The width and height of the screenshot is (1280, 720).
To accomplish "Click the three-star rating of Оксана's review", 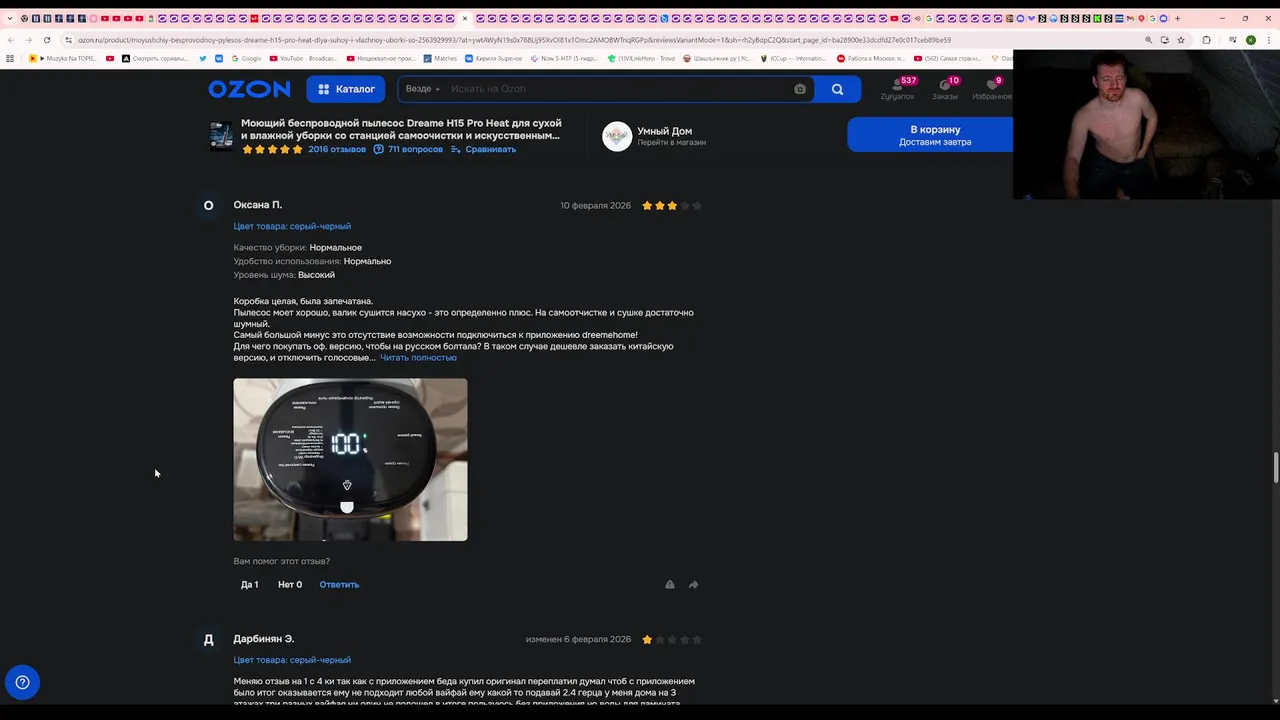I will coord(672,205).
